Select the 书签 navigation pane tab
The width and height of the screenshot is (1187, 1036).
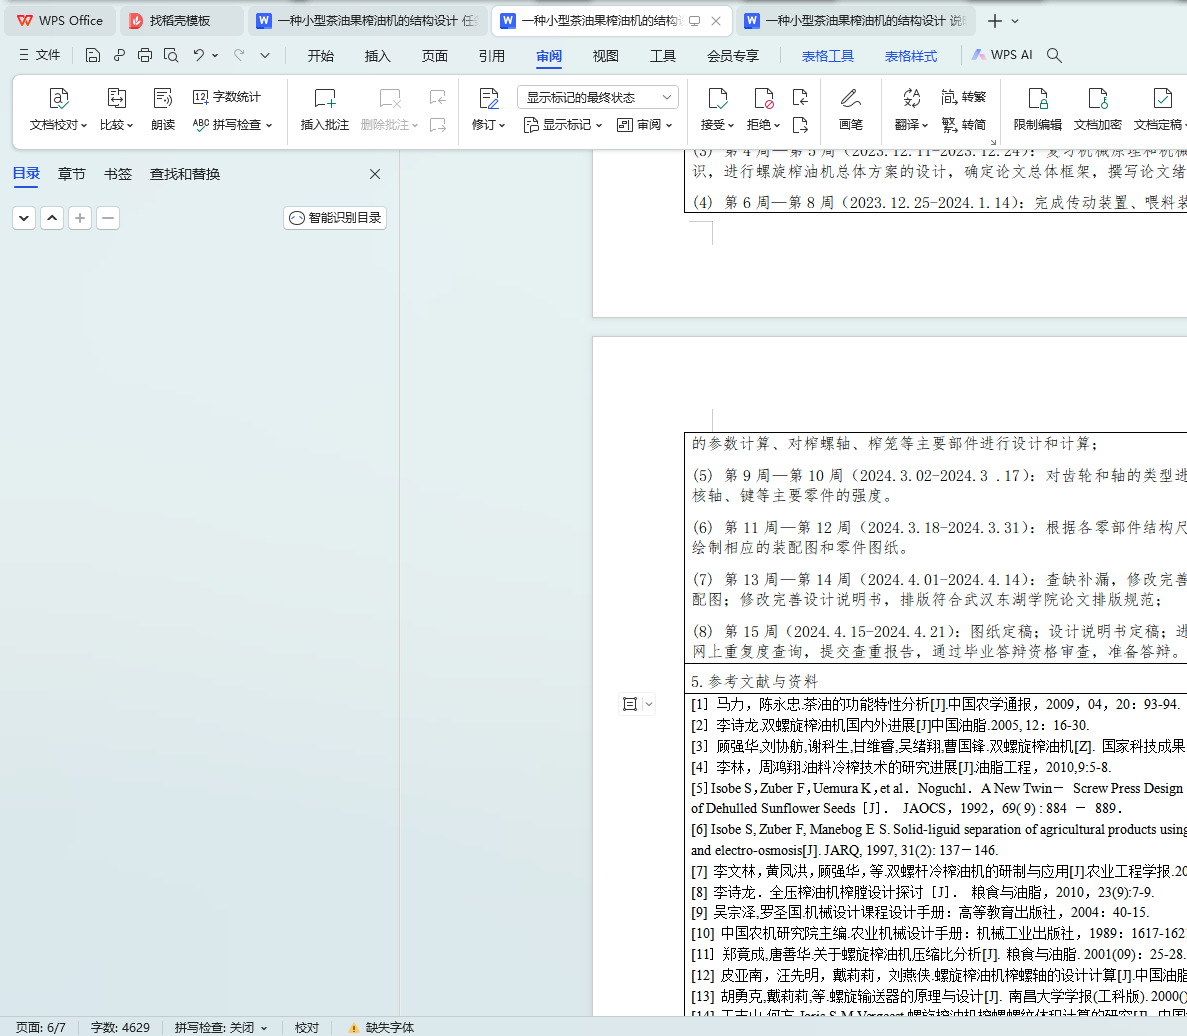pos(117,174)
